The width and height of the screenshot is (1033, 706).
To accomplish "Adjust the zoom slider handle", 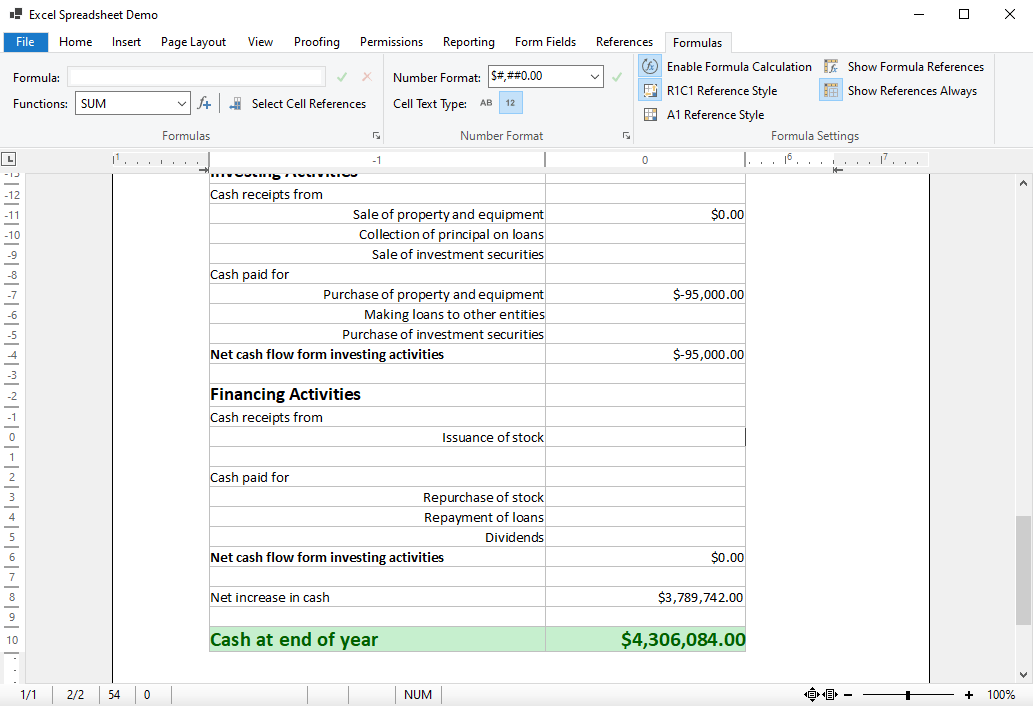I will pyautogui.click(x=908, y=695).
